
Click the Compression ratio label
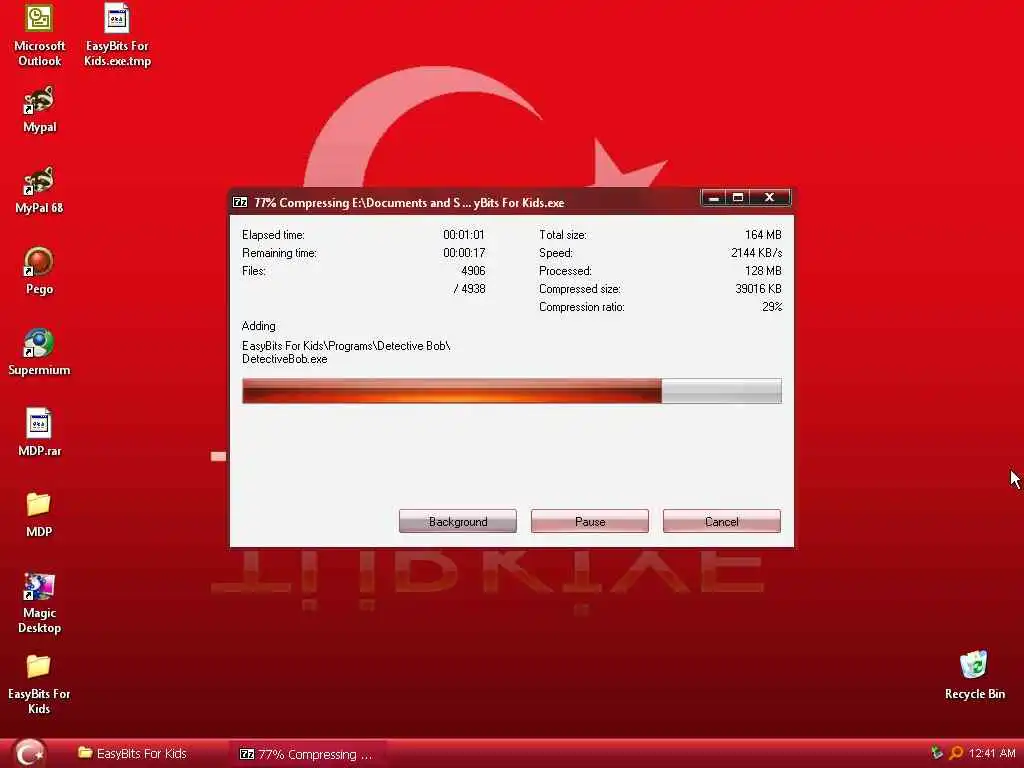point(581,307)
